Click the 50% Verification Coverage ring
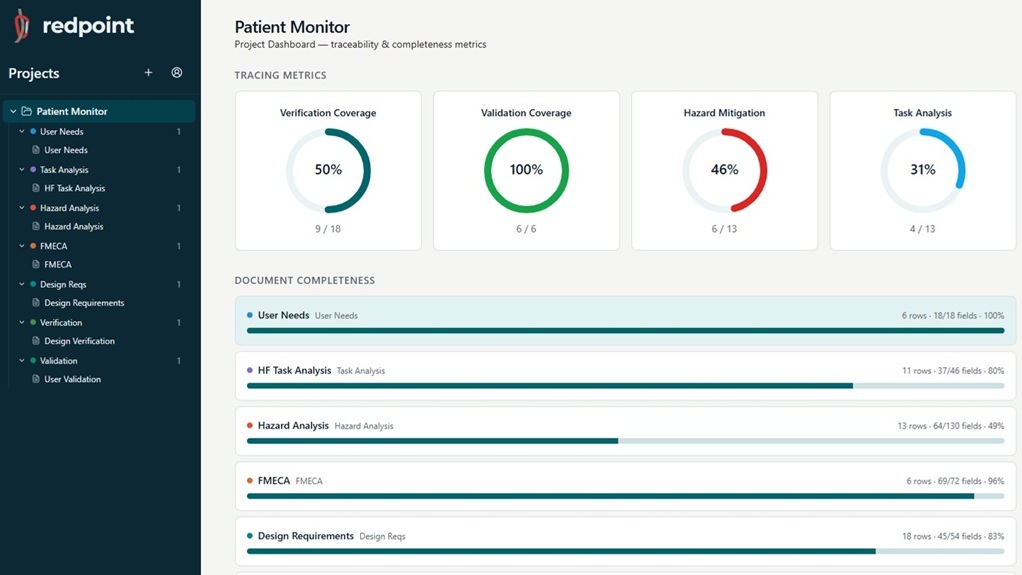This screenshot has height=575, width=1022. pos(328,170)
